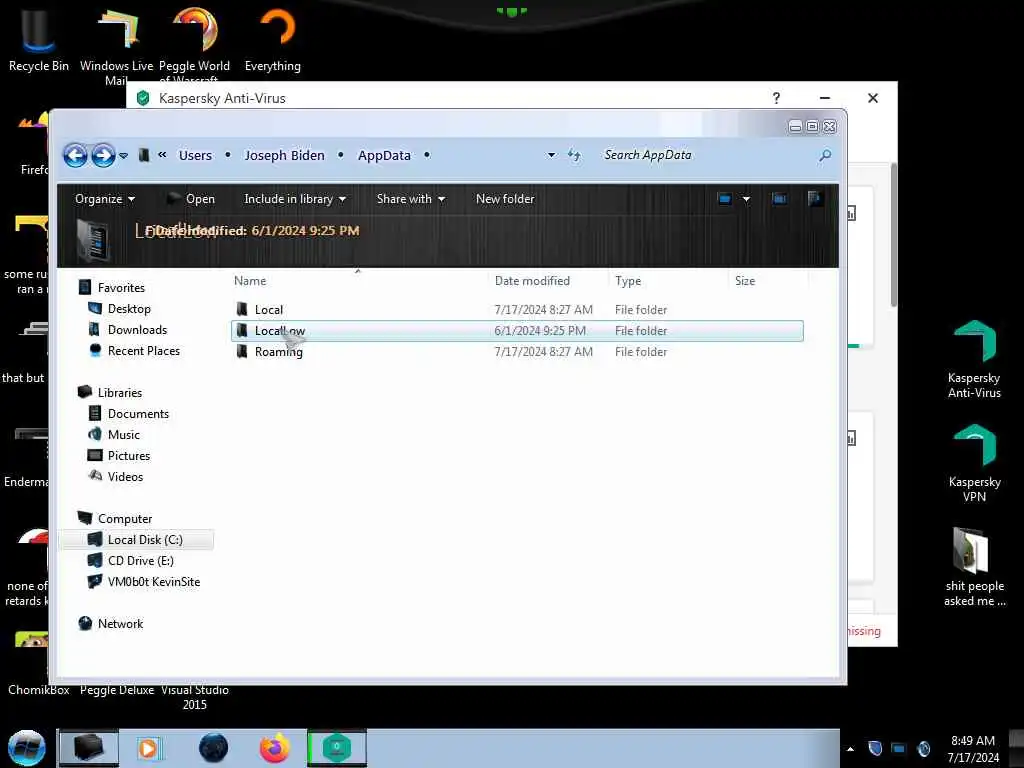Open Peggle Deluxe desktop shortcut
This screenshot has height=768, width=1024.
tap(117, 690)
